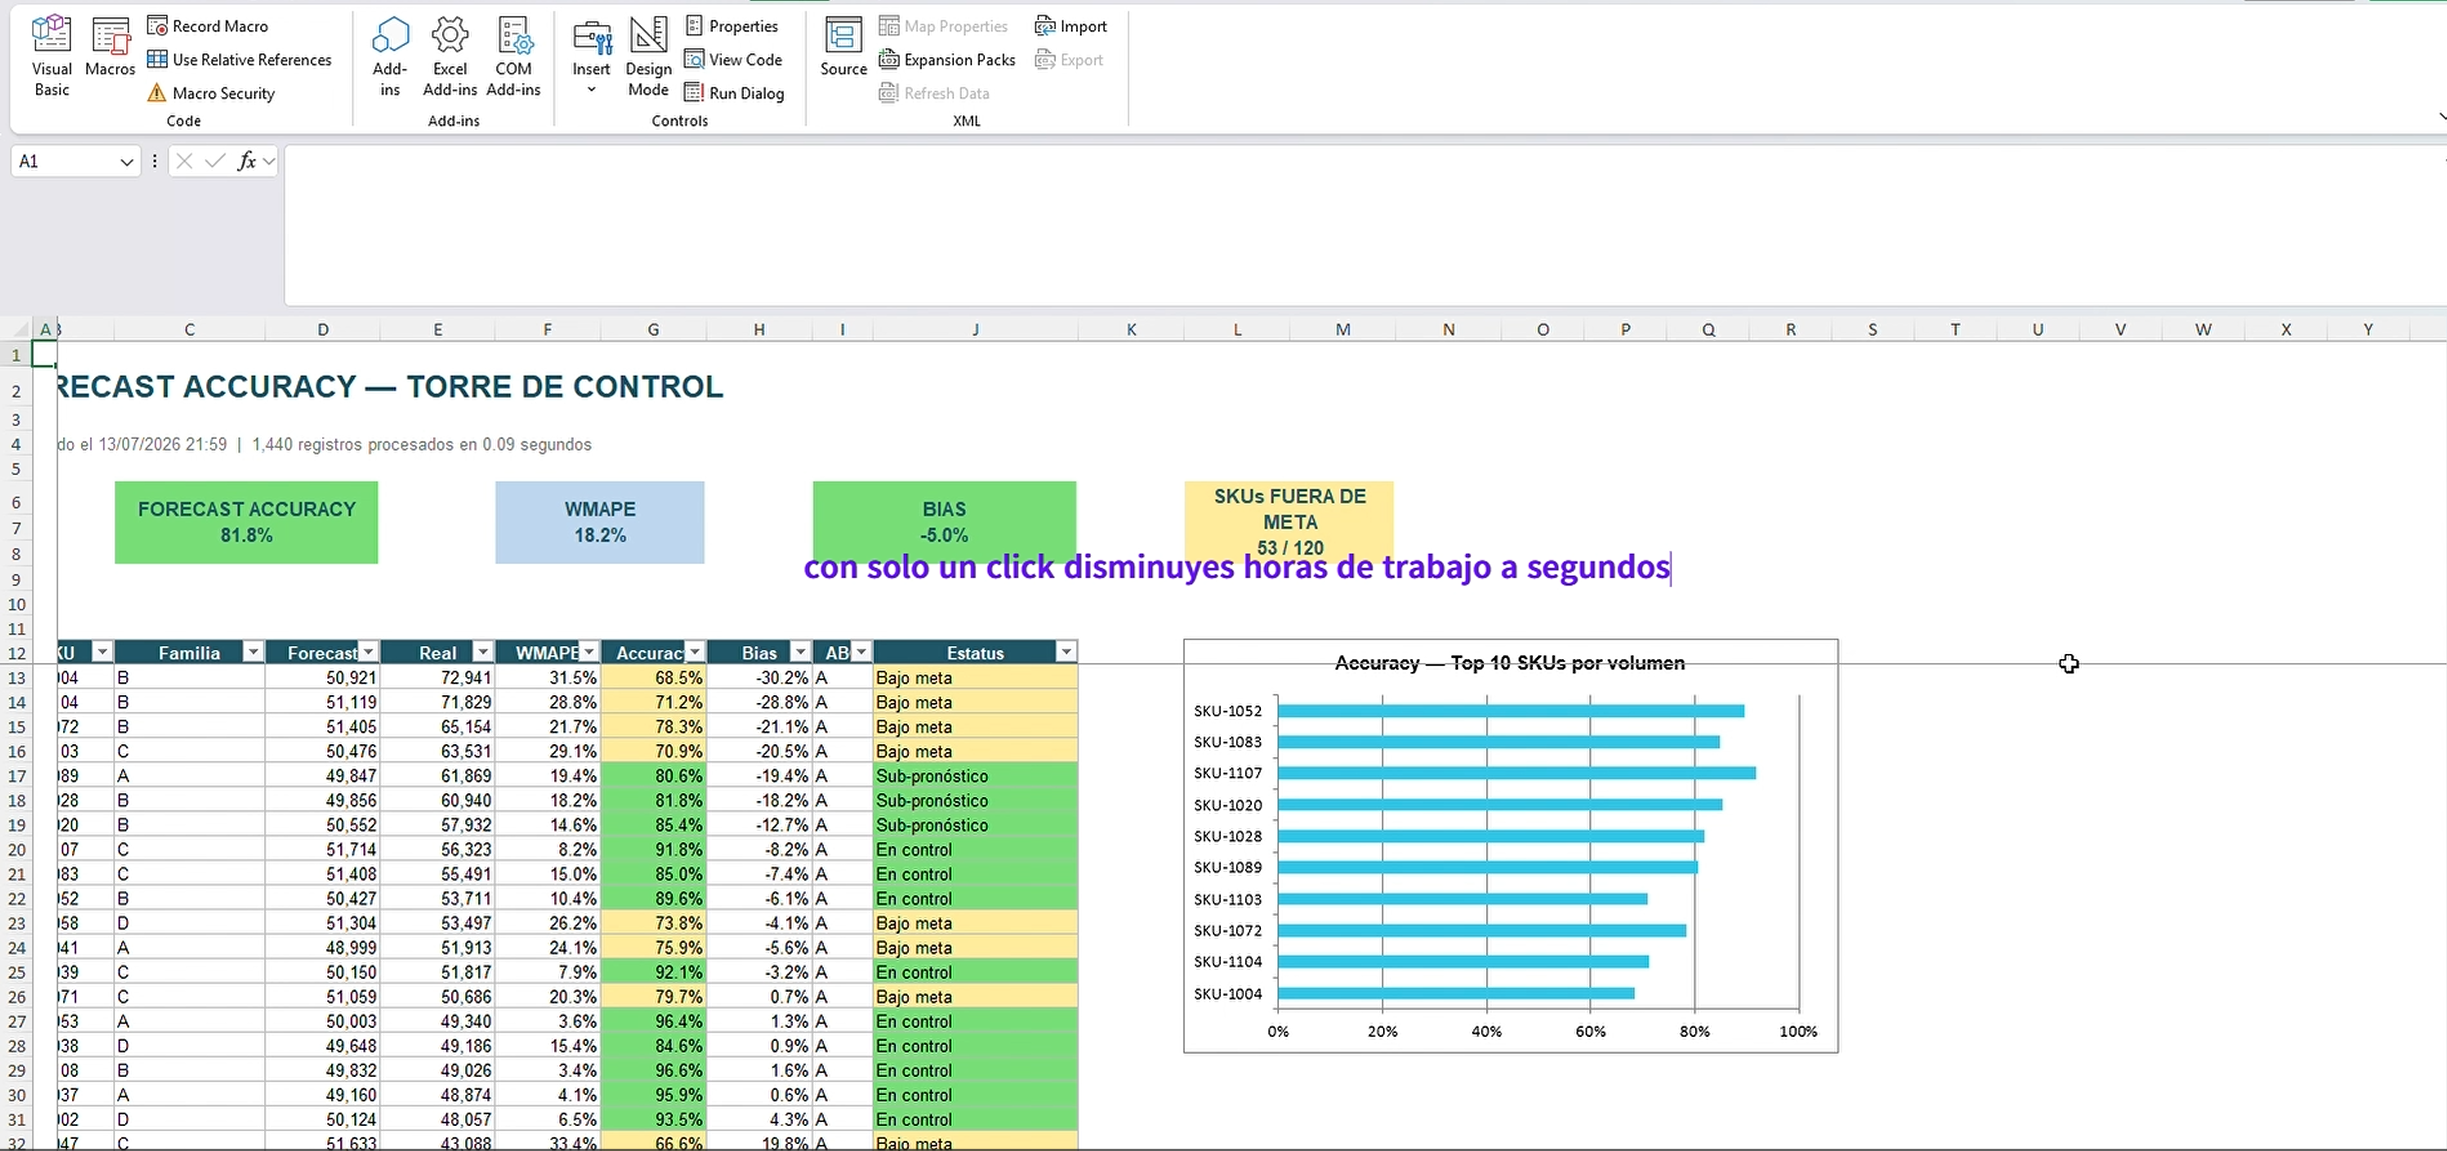
Task: Open the Visual Basic editor
Action: tap(51, 57)
